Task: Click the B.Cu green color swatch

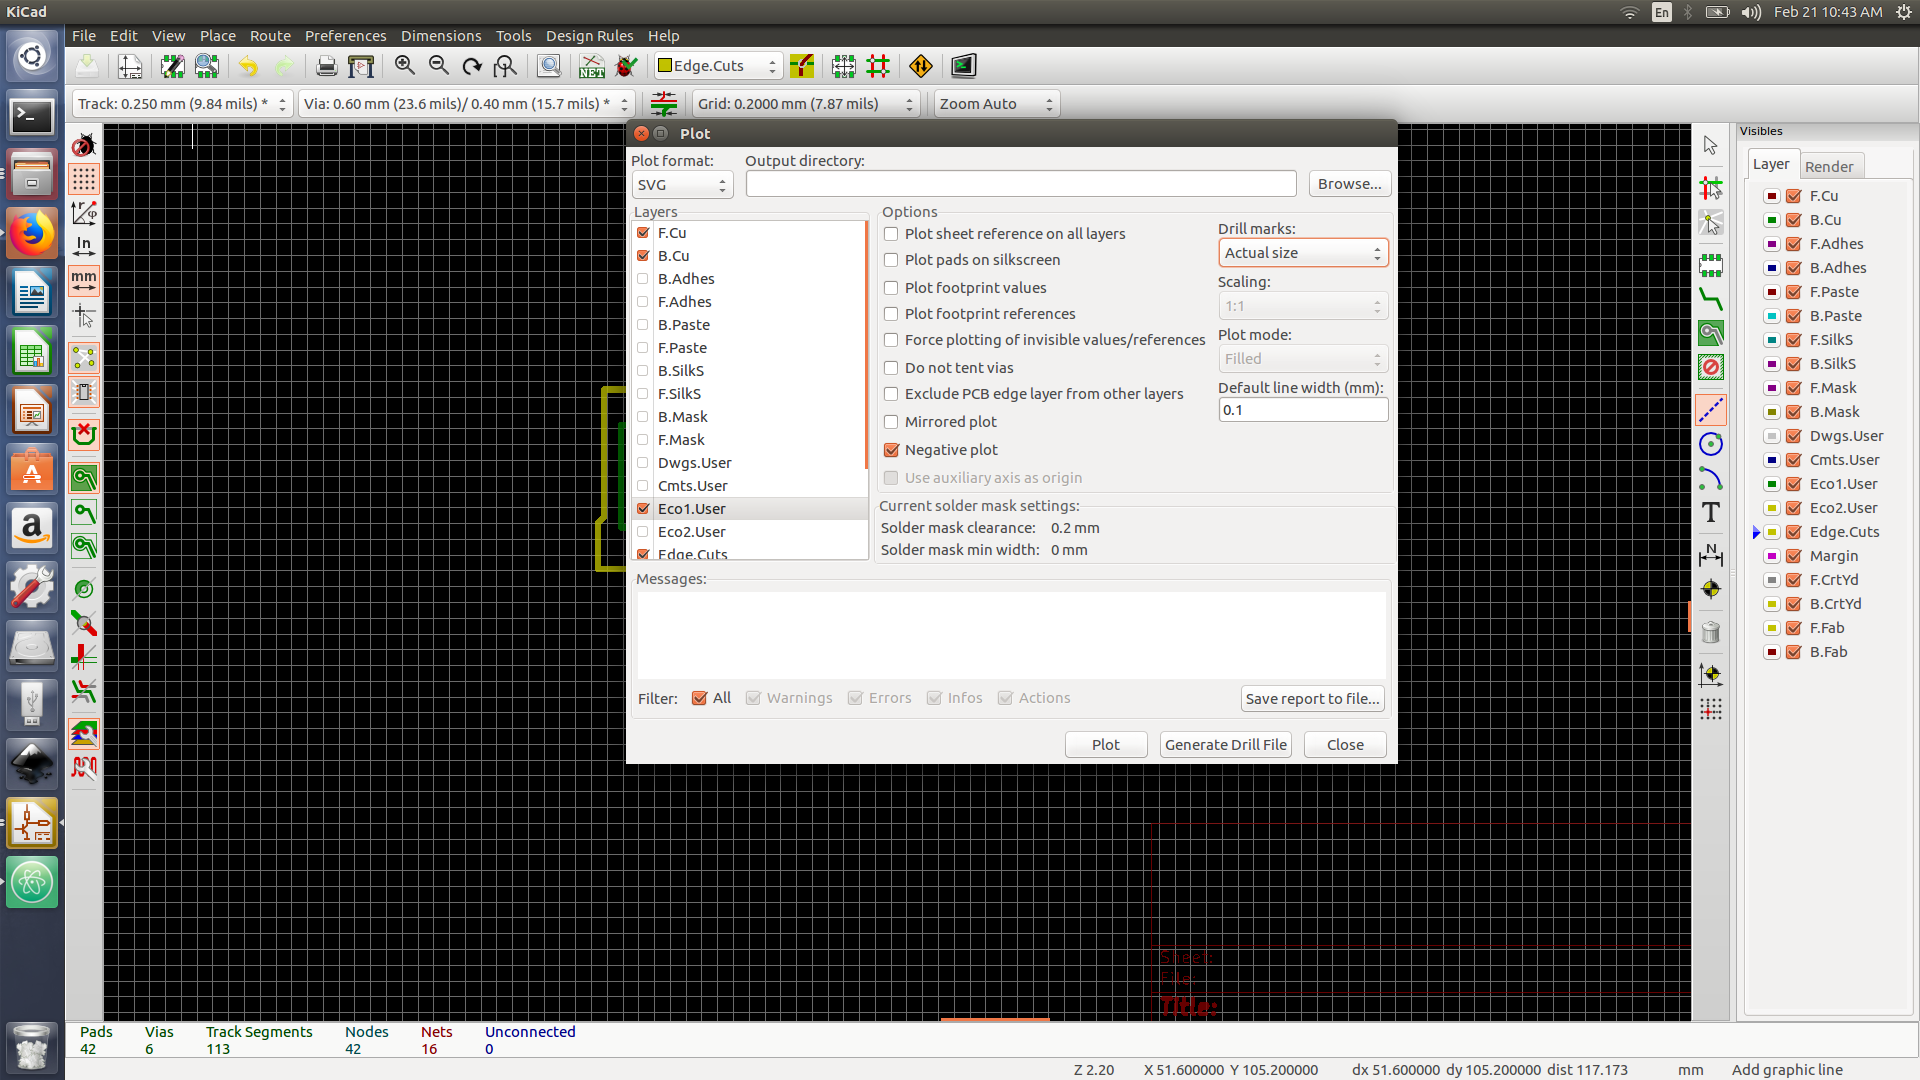Action: (1771, 220)
